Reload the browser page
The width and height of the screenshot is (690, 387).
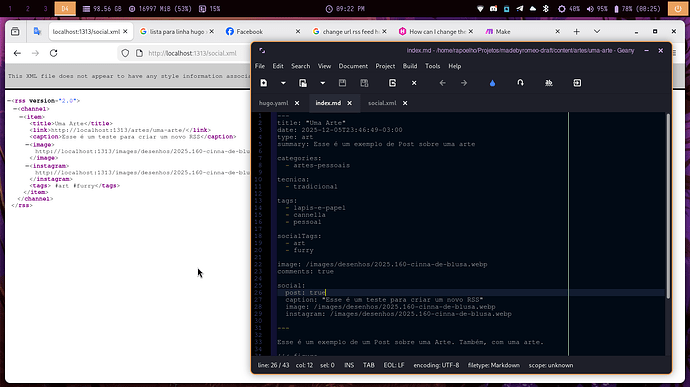pyautogui.click(x=53, y=53)
